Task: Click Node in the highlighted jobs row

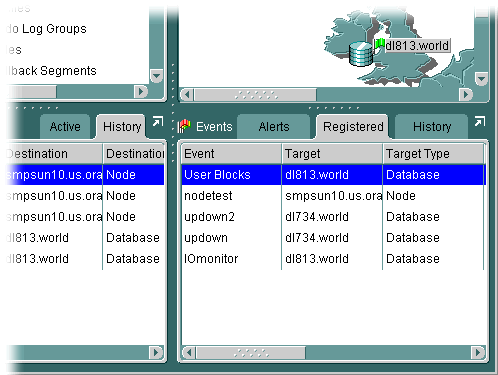Action: pos(121,175)
